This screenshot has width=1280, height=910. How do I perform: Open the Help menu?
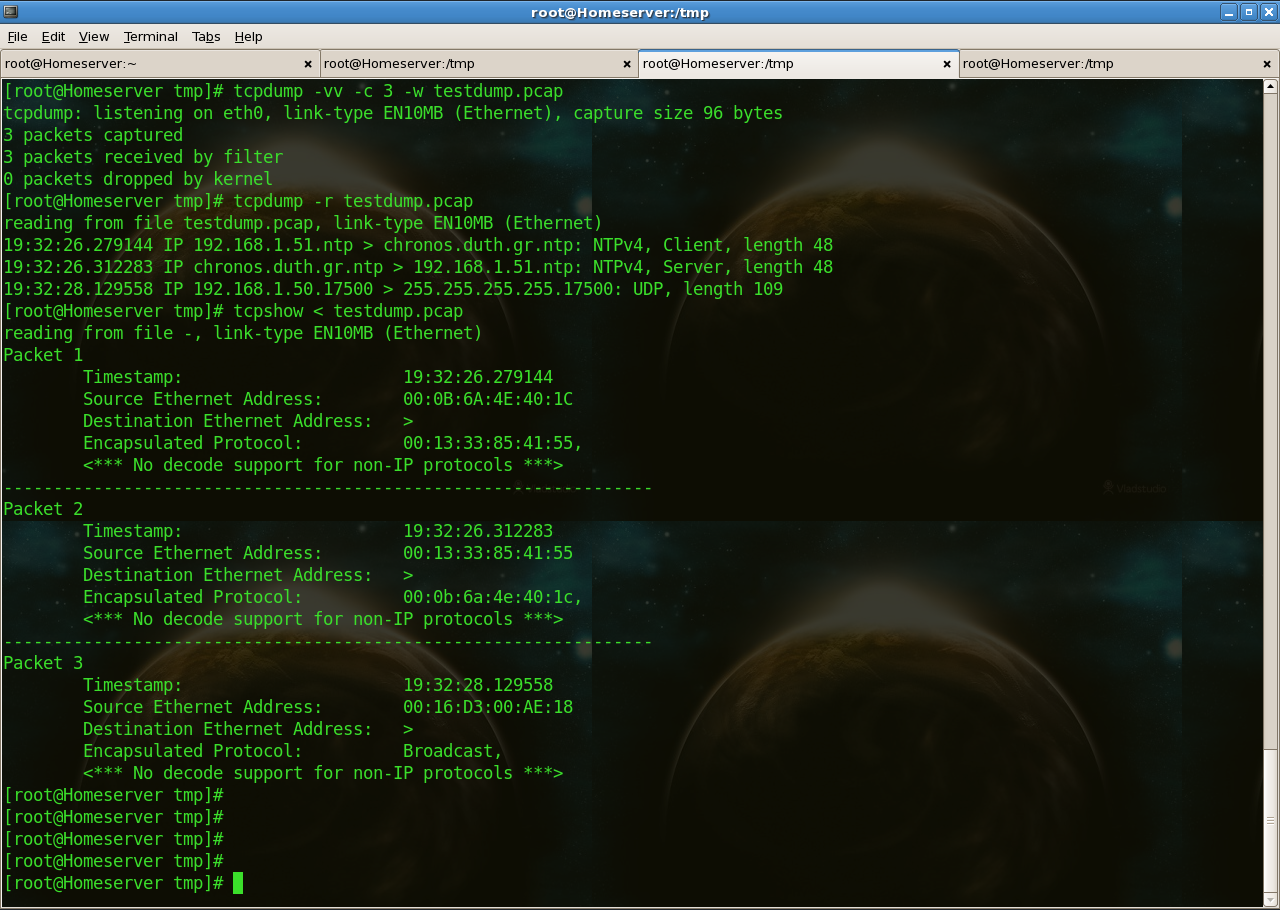click(x=248, y=36)
